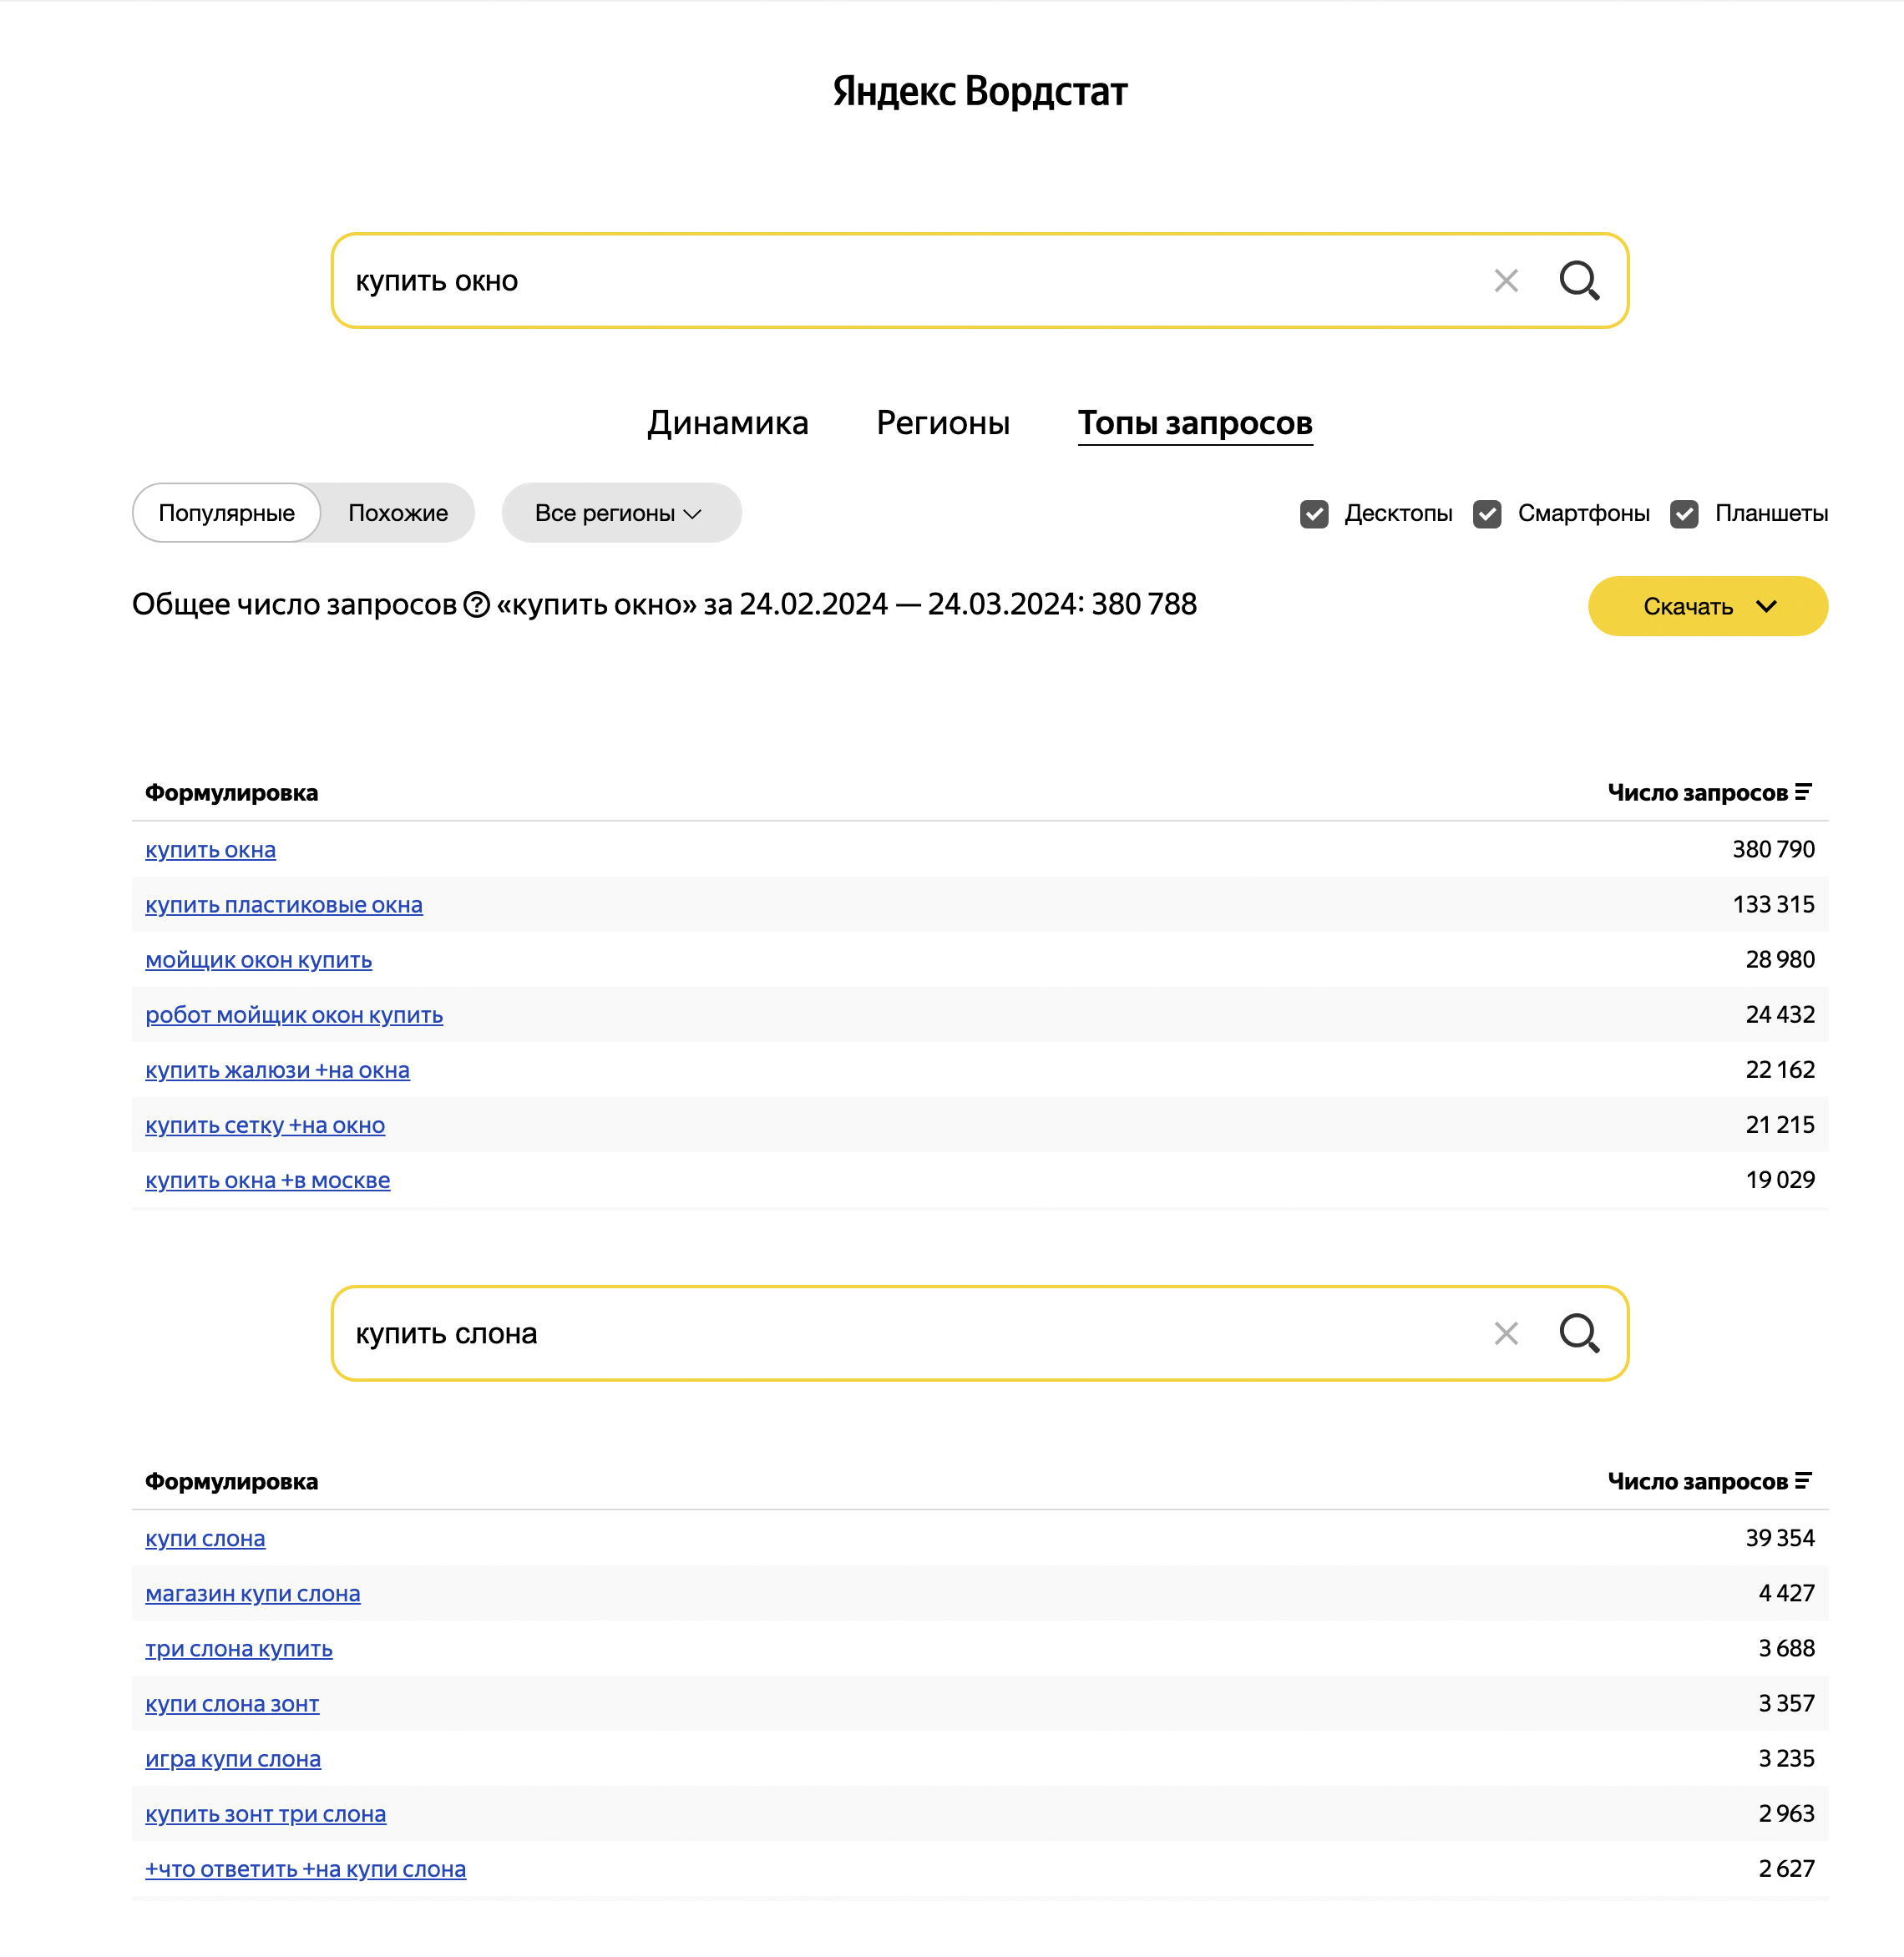Open 'игра купи слона' link

233,1759
